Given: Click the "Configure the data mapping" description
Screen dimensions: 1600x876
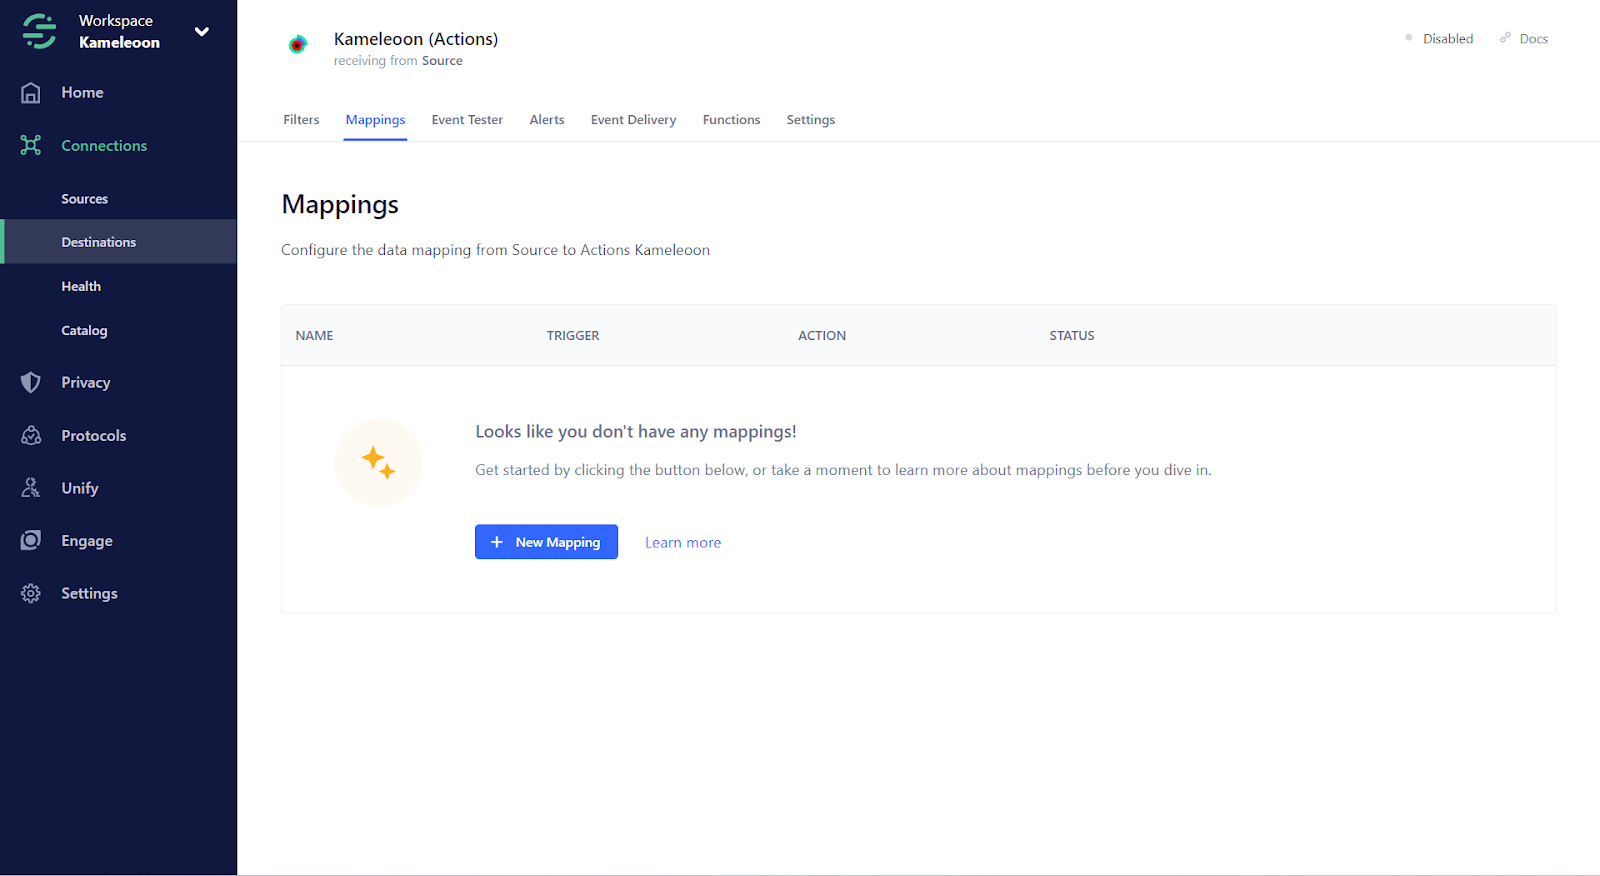Looking at the screenshot, I should click(495, 250).
